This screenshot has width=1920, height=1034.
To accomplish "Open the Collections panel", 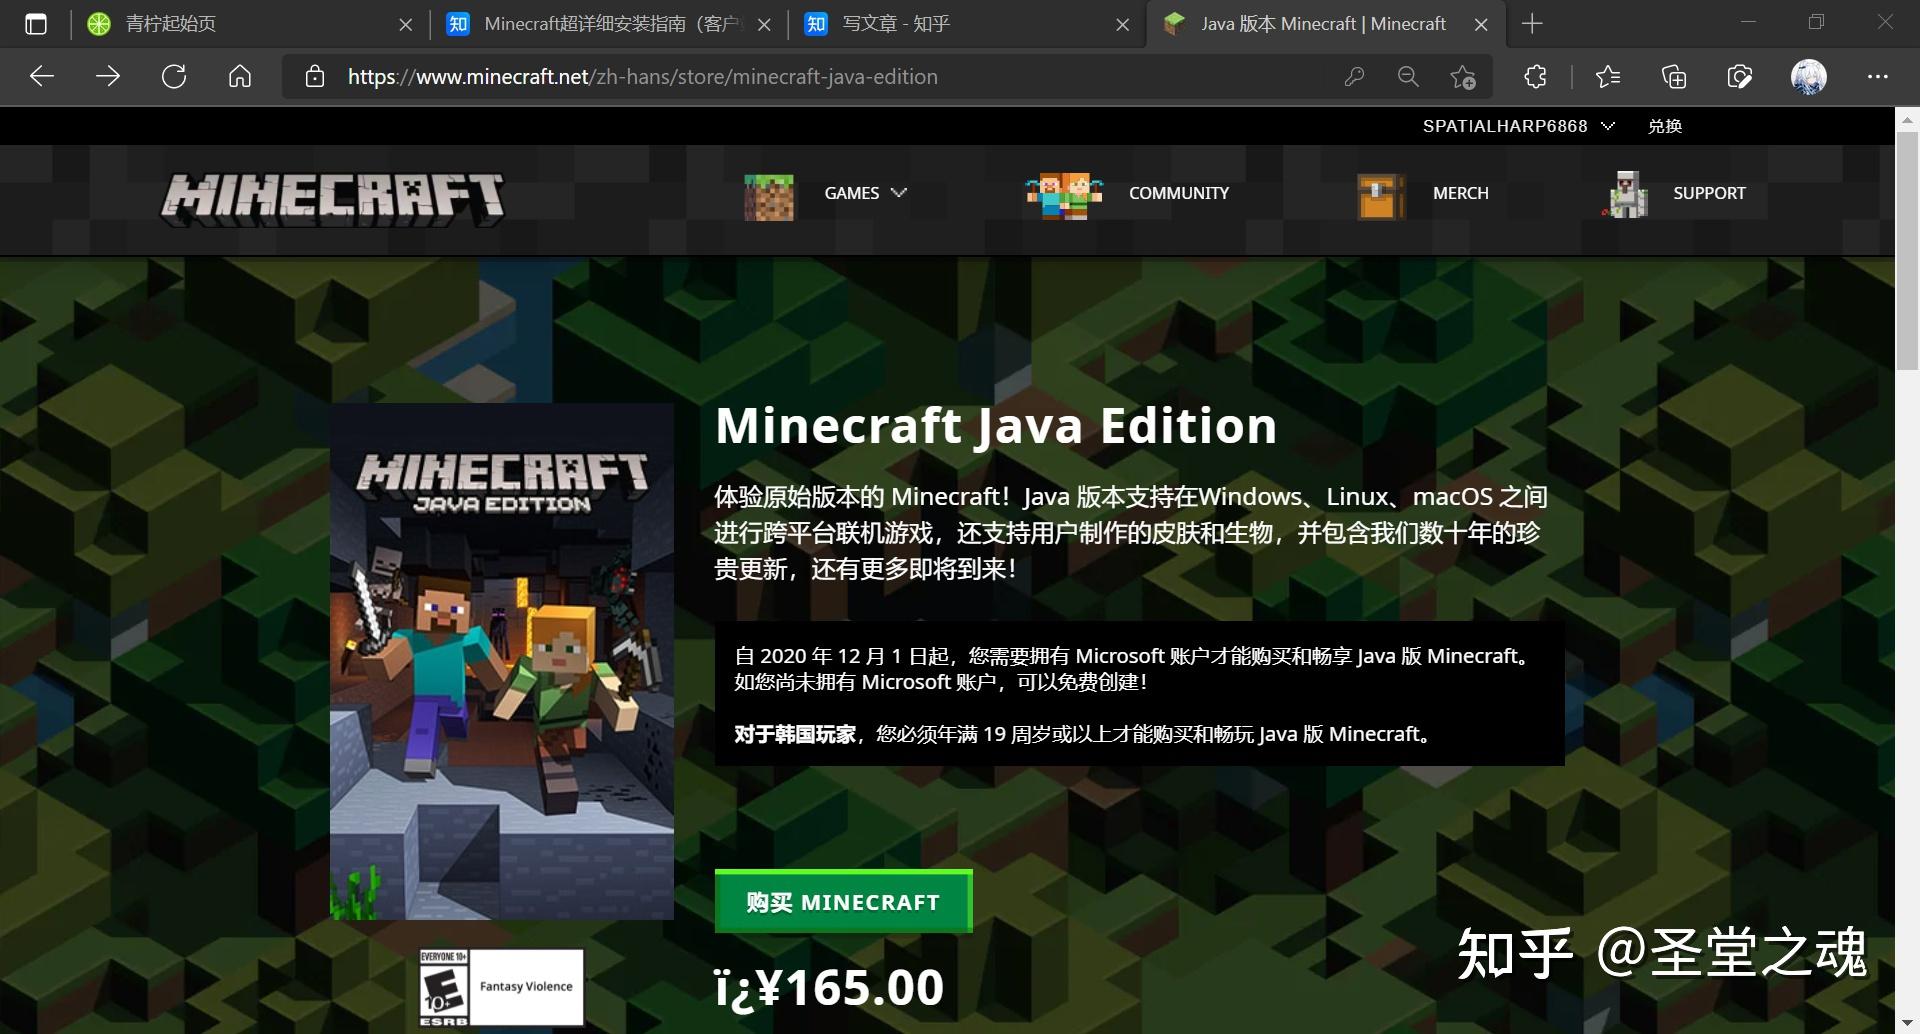I will 1674,77.
